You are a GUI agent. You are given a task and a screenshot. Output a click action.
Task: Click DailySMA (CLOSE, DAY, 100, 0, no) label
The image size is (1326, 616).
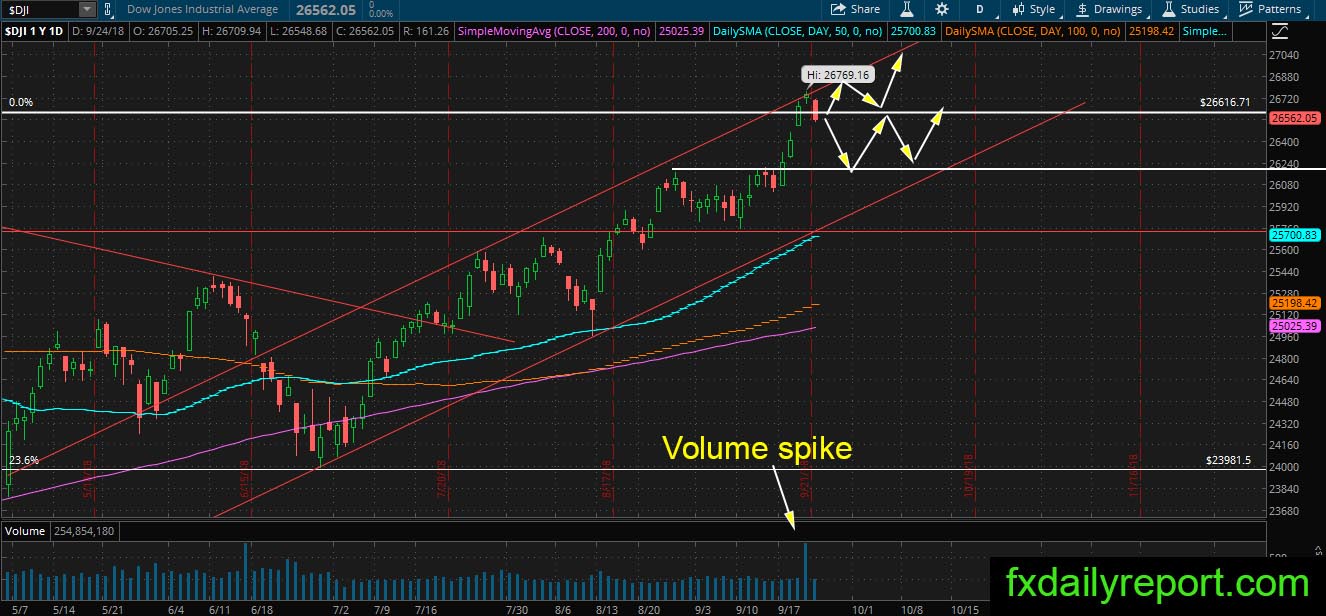pos(1035,32)
